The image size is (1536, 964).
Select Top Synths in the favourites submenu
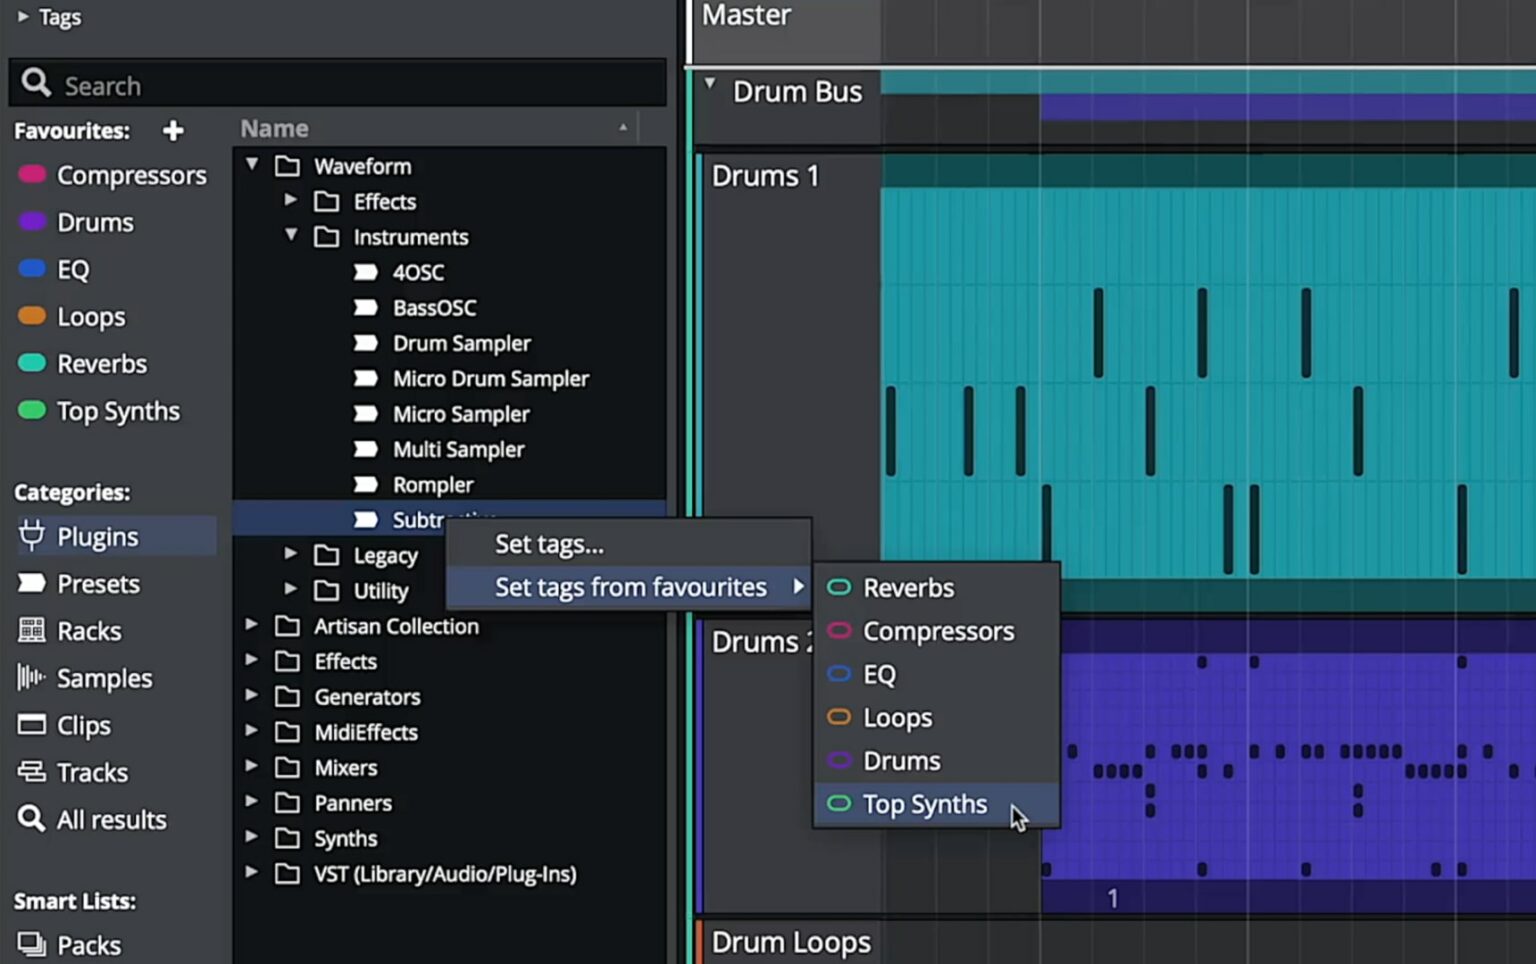pos(924,804)
